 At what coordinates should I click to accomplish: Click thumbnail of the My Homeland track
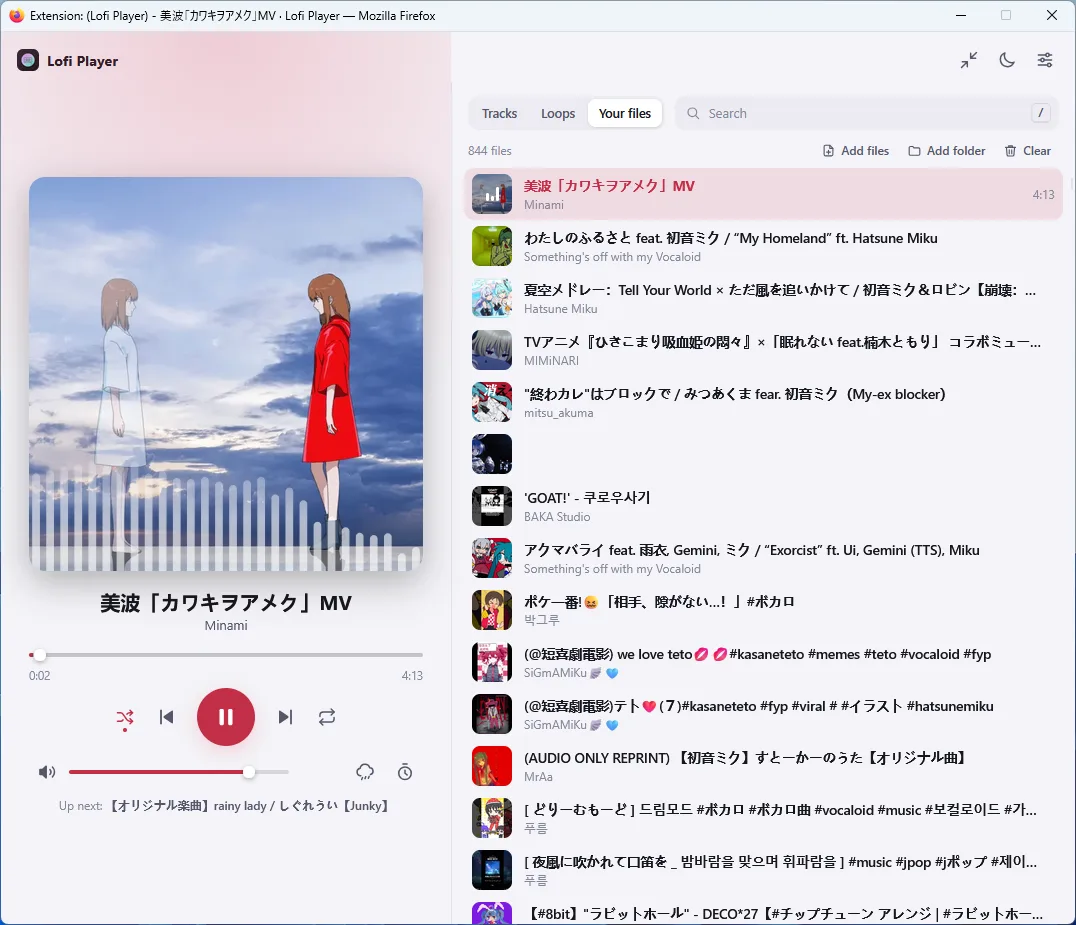pyautogui.click(x=492, y=246)
